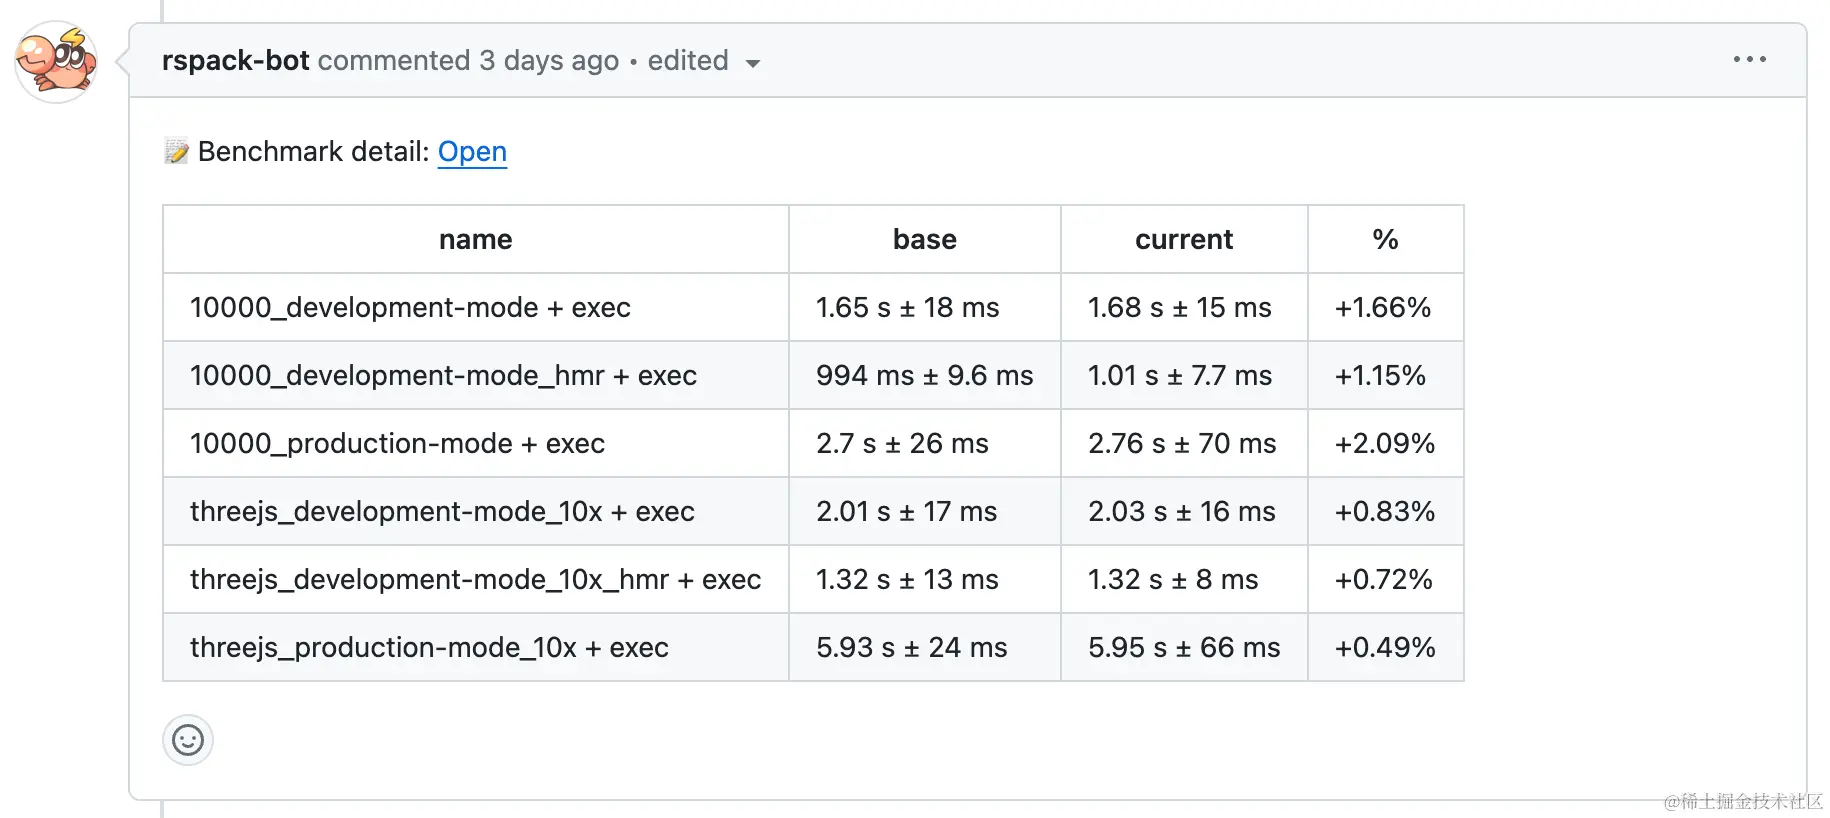The height and width of the screenshot is (818, 1830).
Task: Click the +2.09% percentage cell
Action: 1385,444
